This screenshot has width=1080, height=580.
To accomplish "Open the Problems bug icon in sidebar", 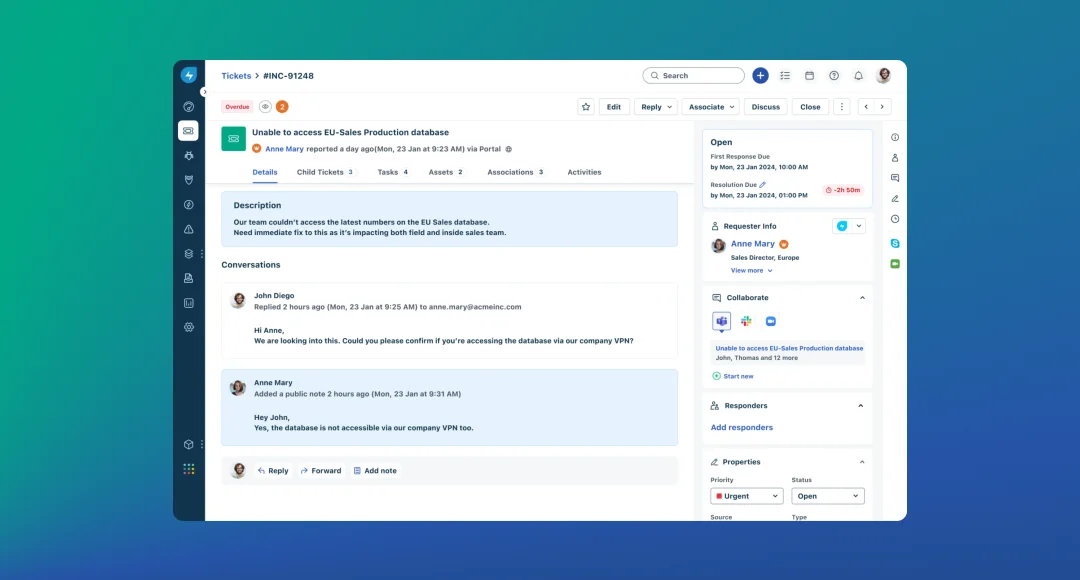I will 189,156.
